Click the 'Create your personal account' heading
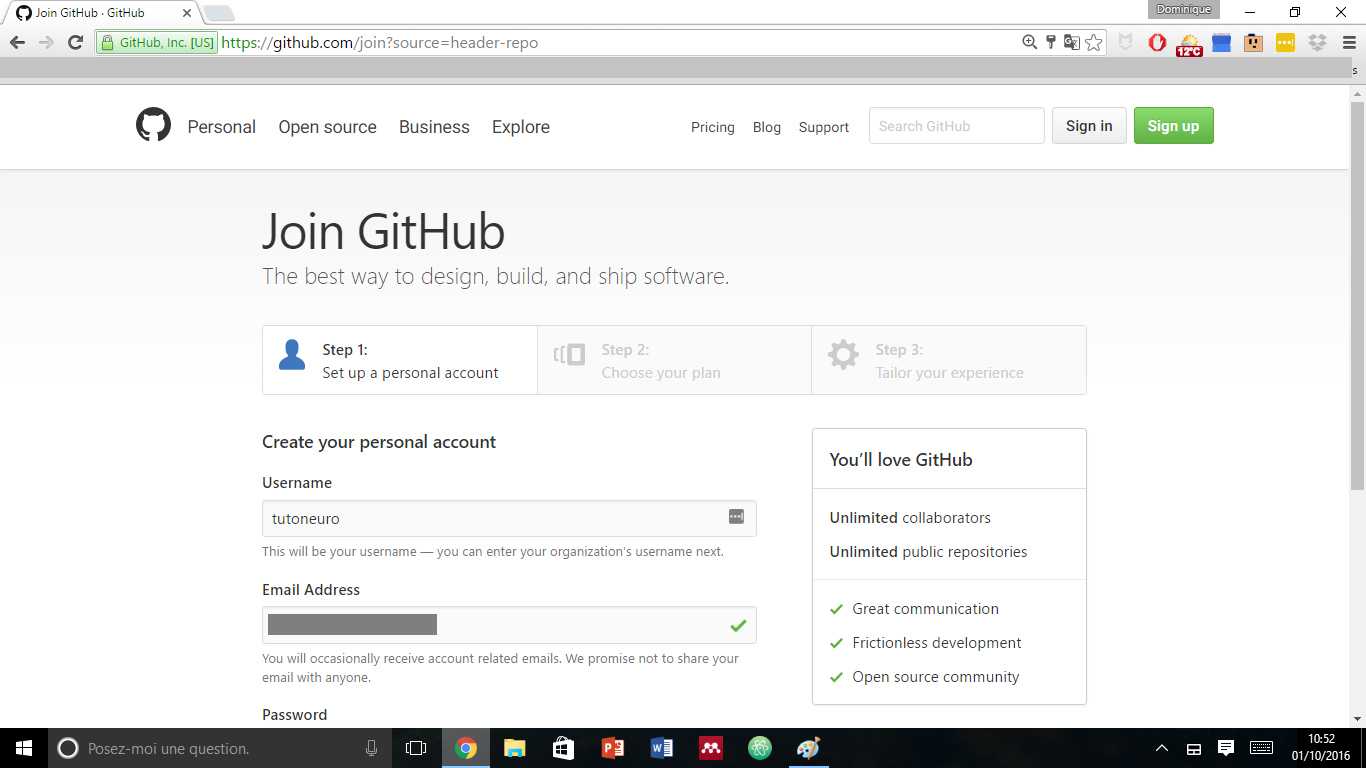 pyautogui.click(x=379, y=442)
